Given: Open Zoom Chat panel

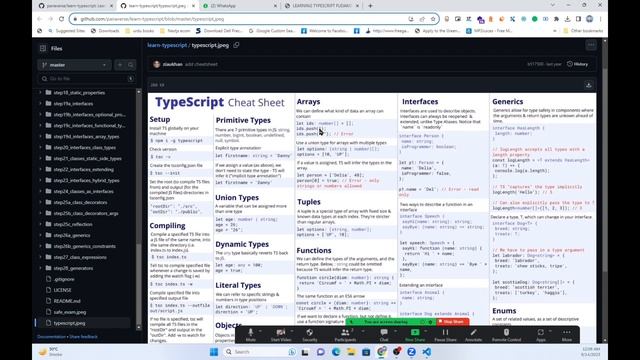Looking at the screenshot, I should click(384, 335).
